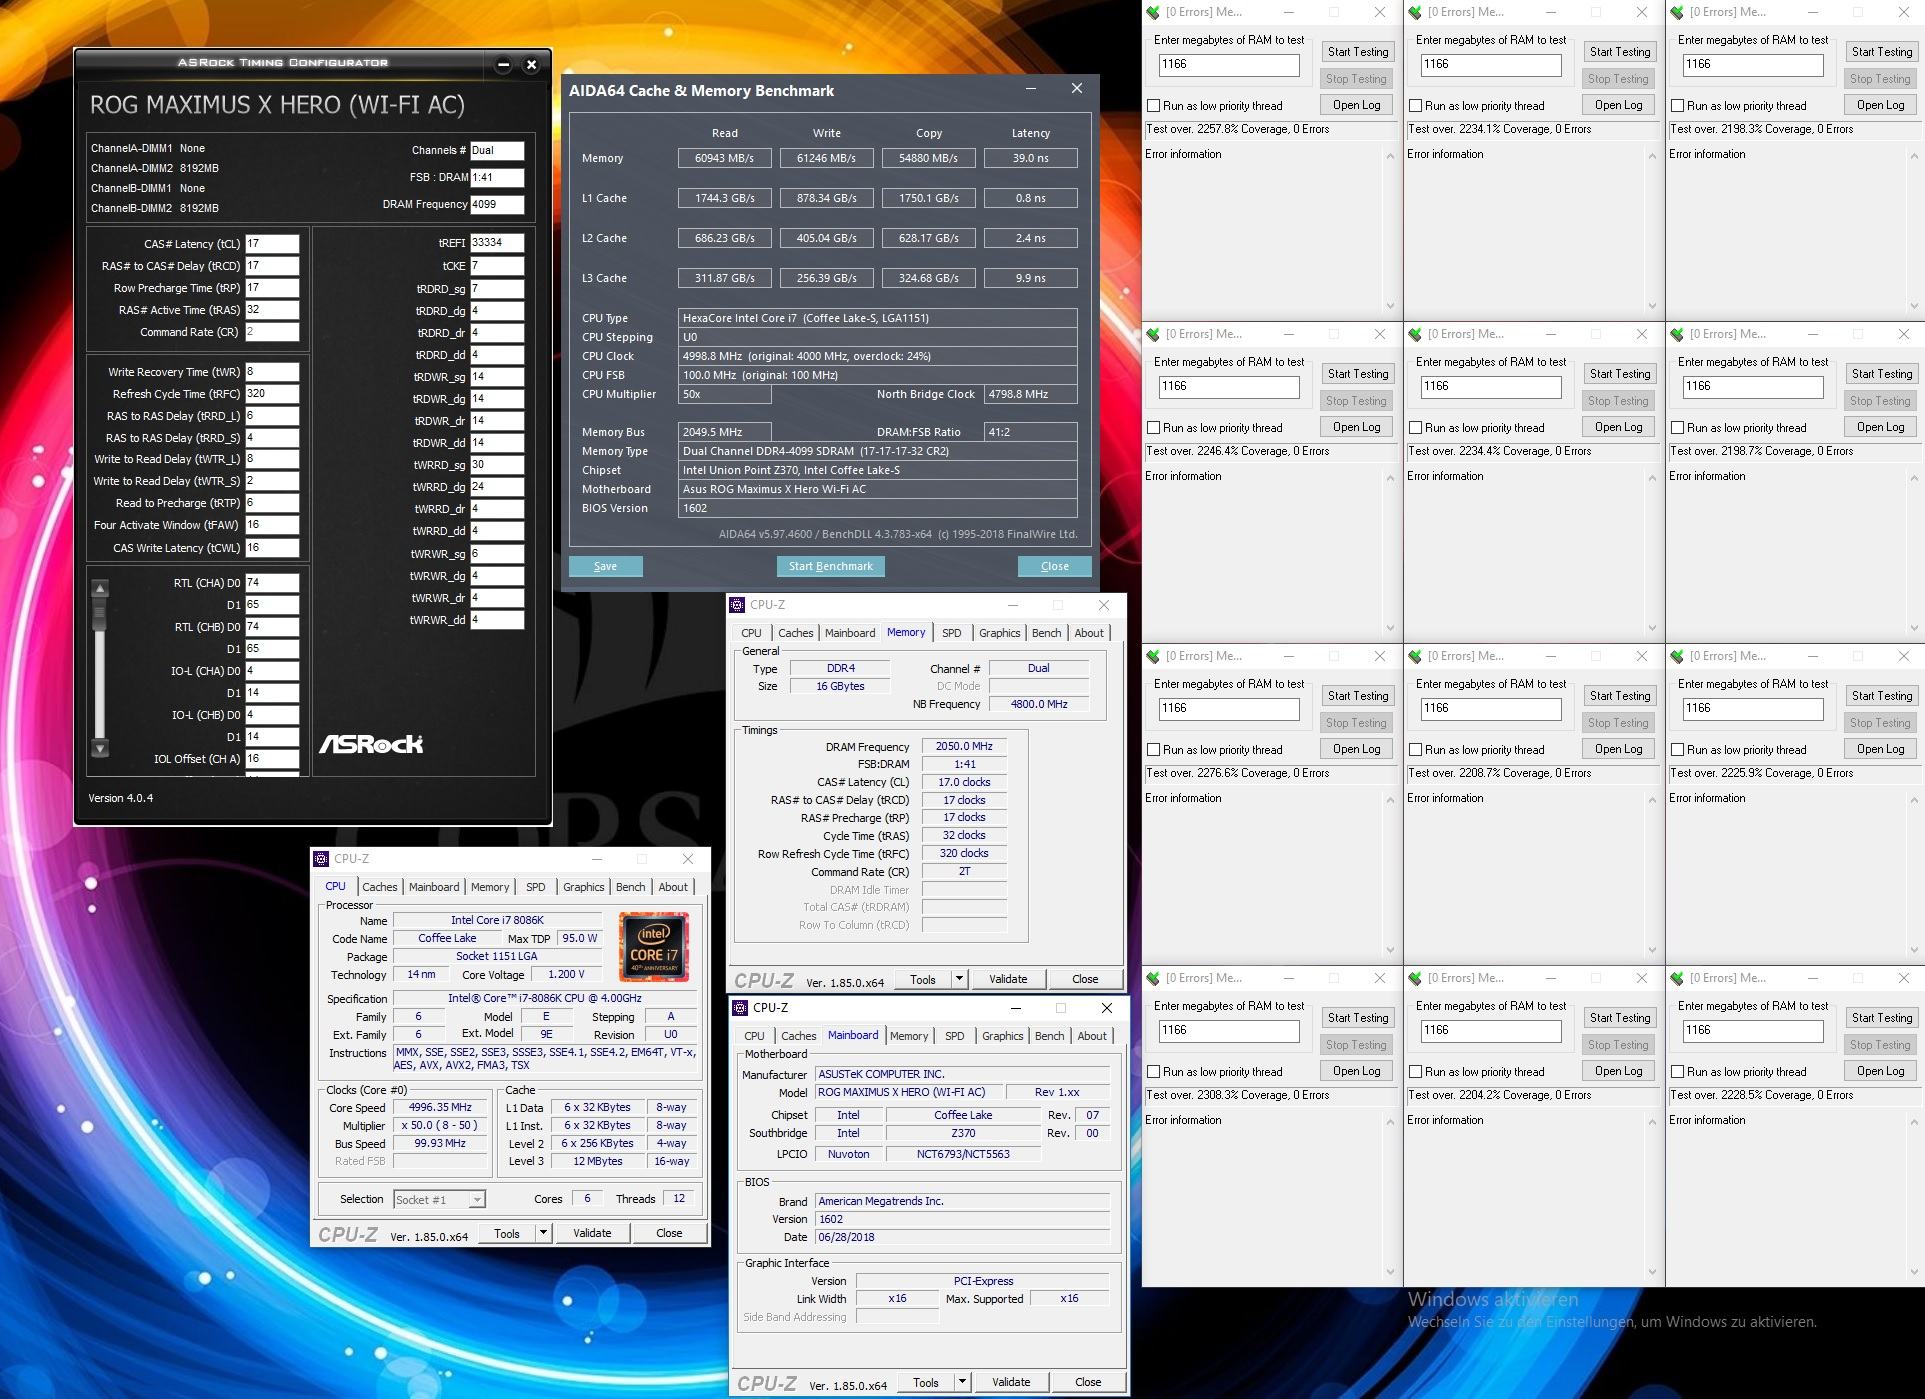This screenshot has height=1399, width=1925.
Task: Click the Error information up arrow in the 2257.8% coverage window
Action: coord(1390,156)
